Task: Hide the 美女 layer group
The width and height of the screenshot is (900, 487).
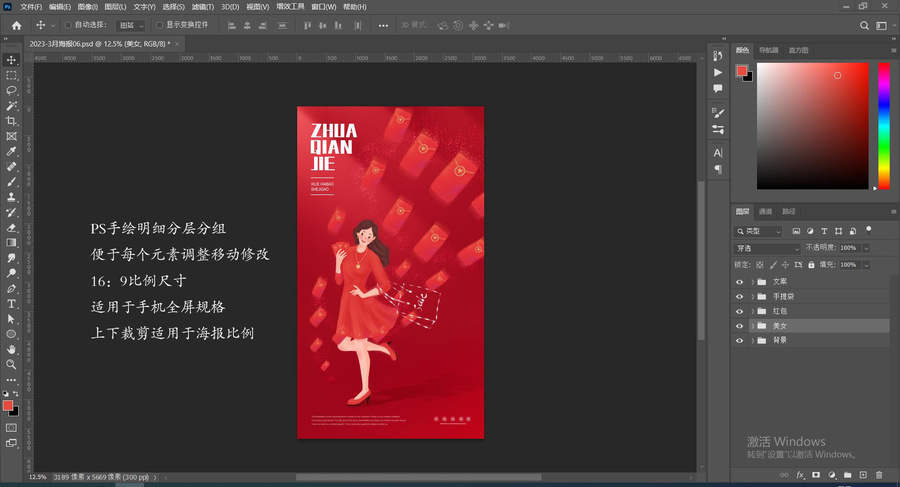Action: (739, 326)
